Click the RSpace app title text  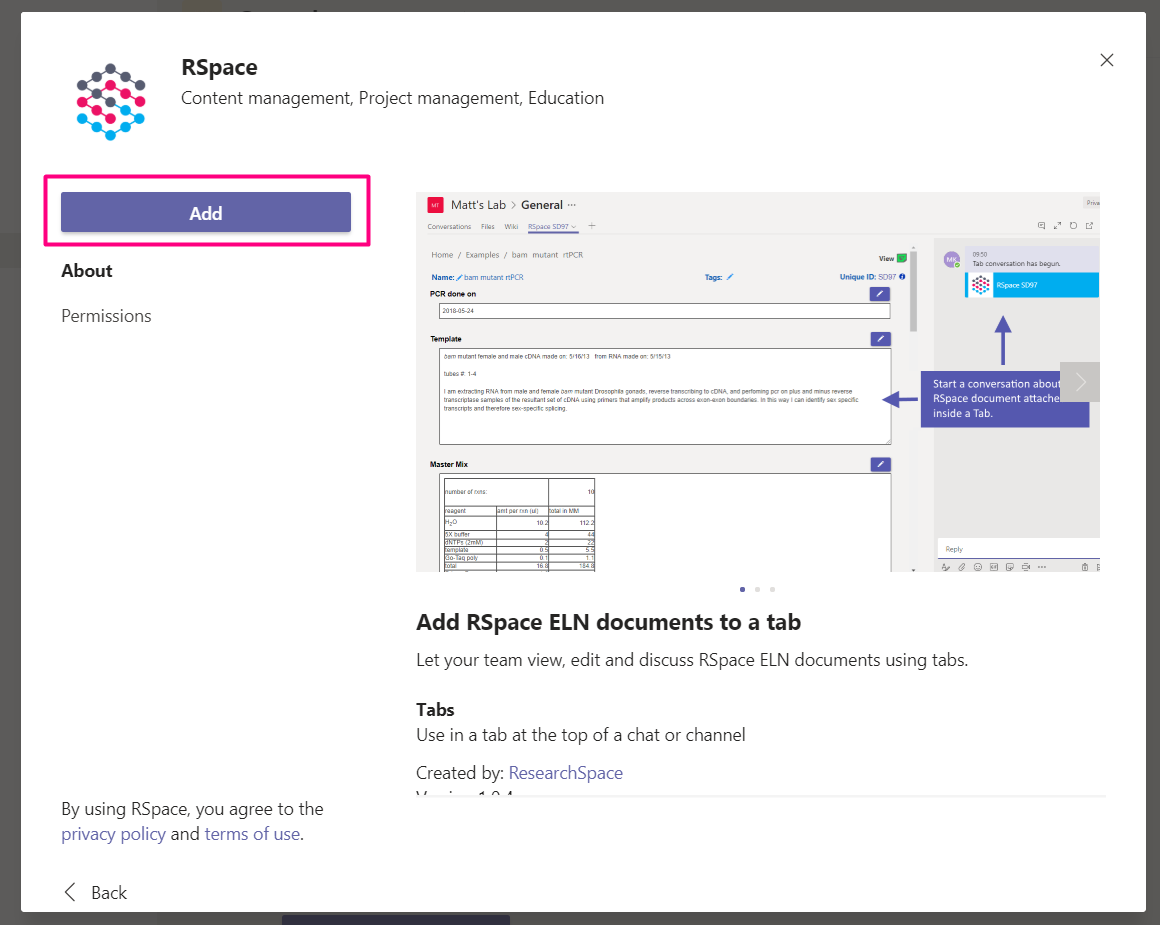point(219,67)
